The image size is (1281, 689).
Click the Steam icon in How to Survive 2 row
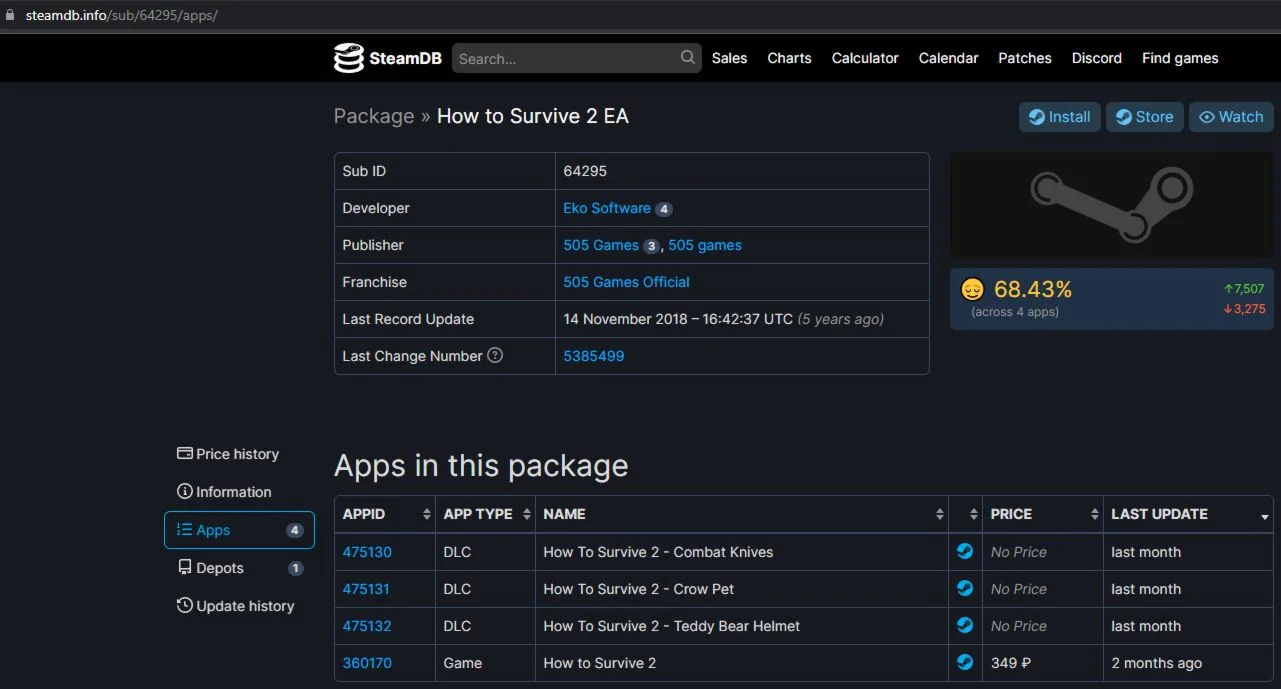pos(965,662)
